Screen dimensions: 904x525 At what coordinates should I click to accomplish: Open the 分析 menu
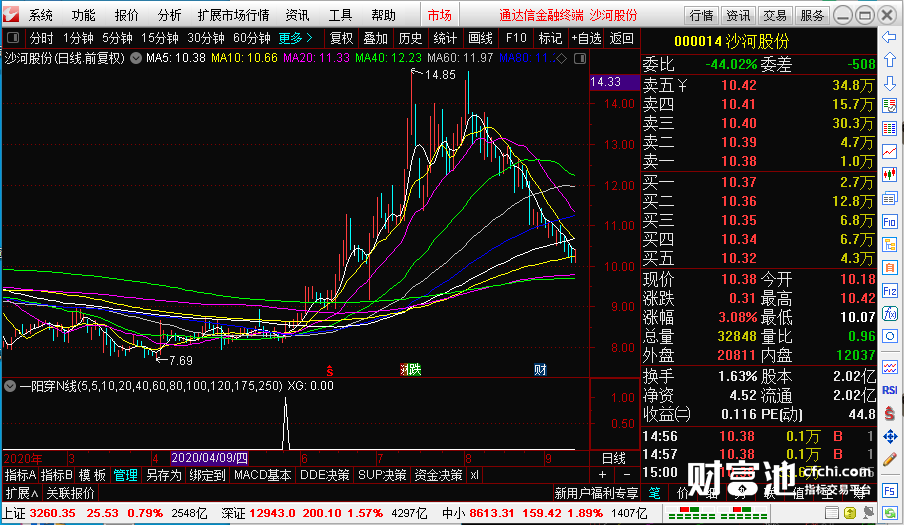[169, 15]
